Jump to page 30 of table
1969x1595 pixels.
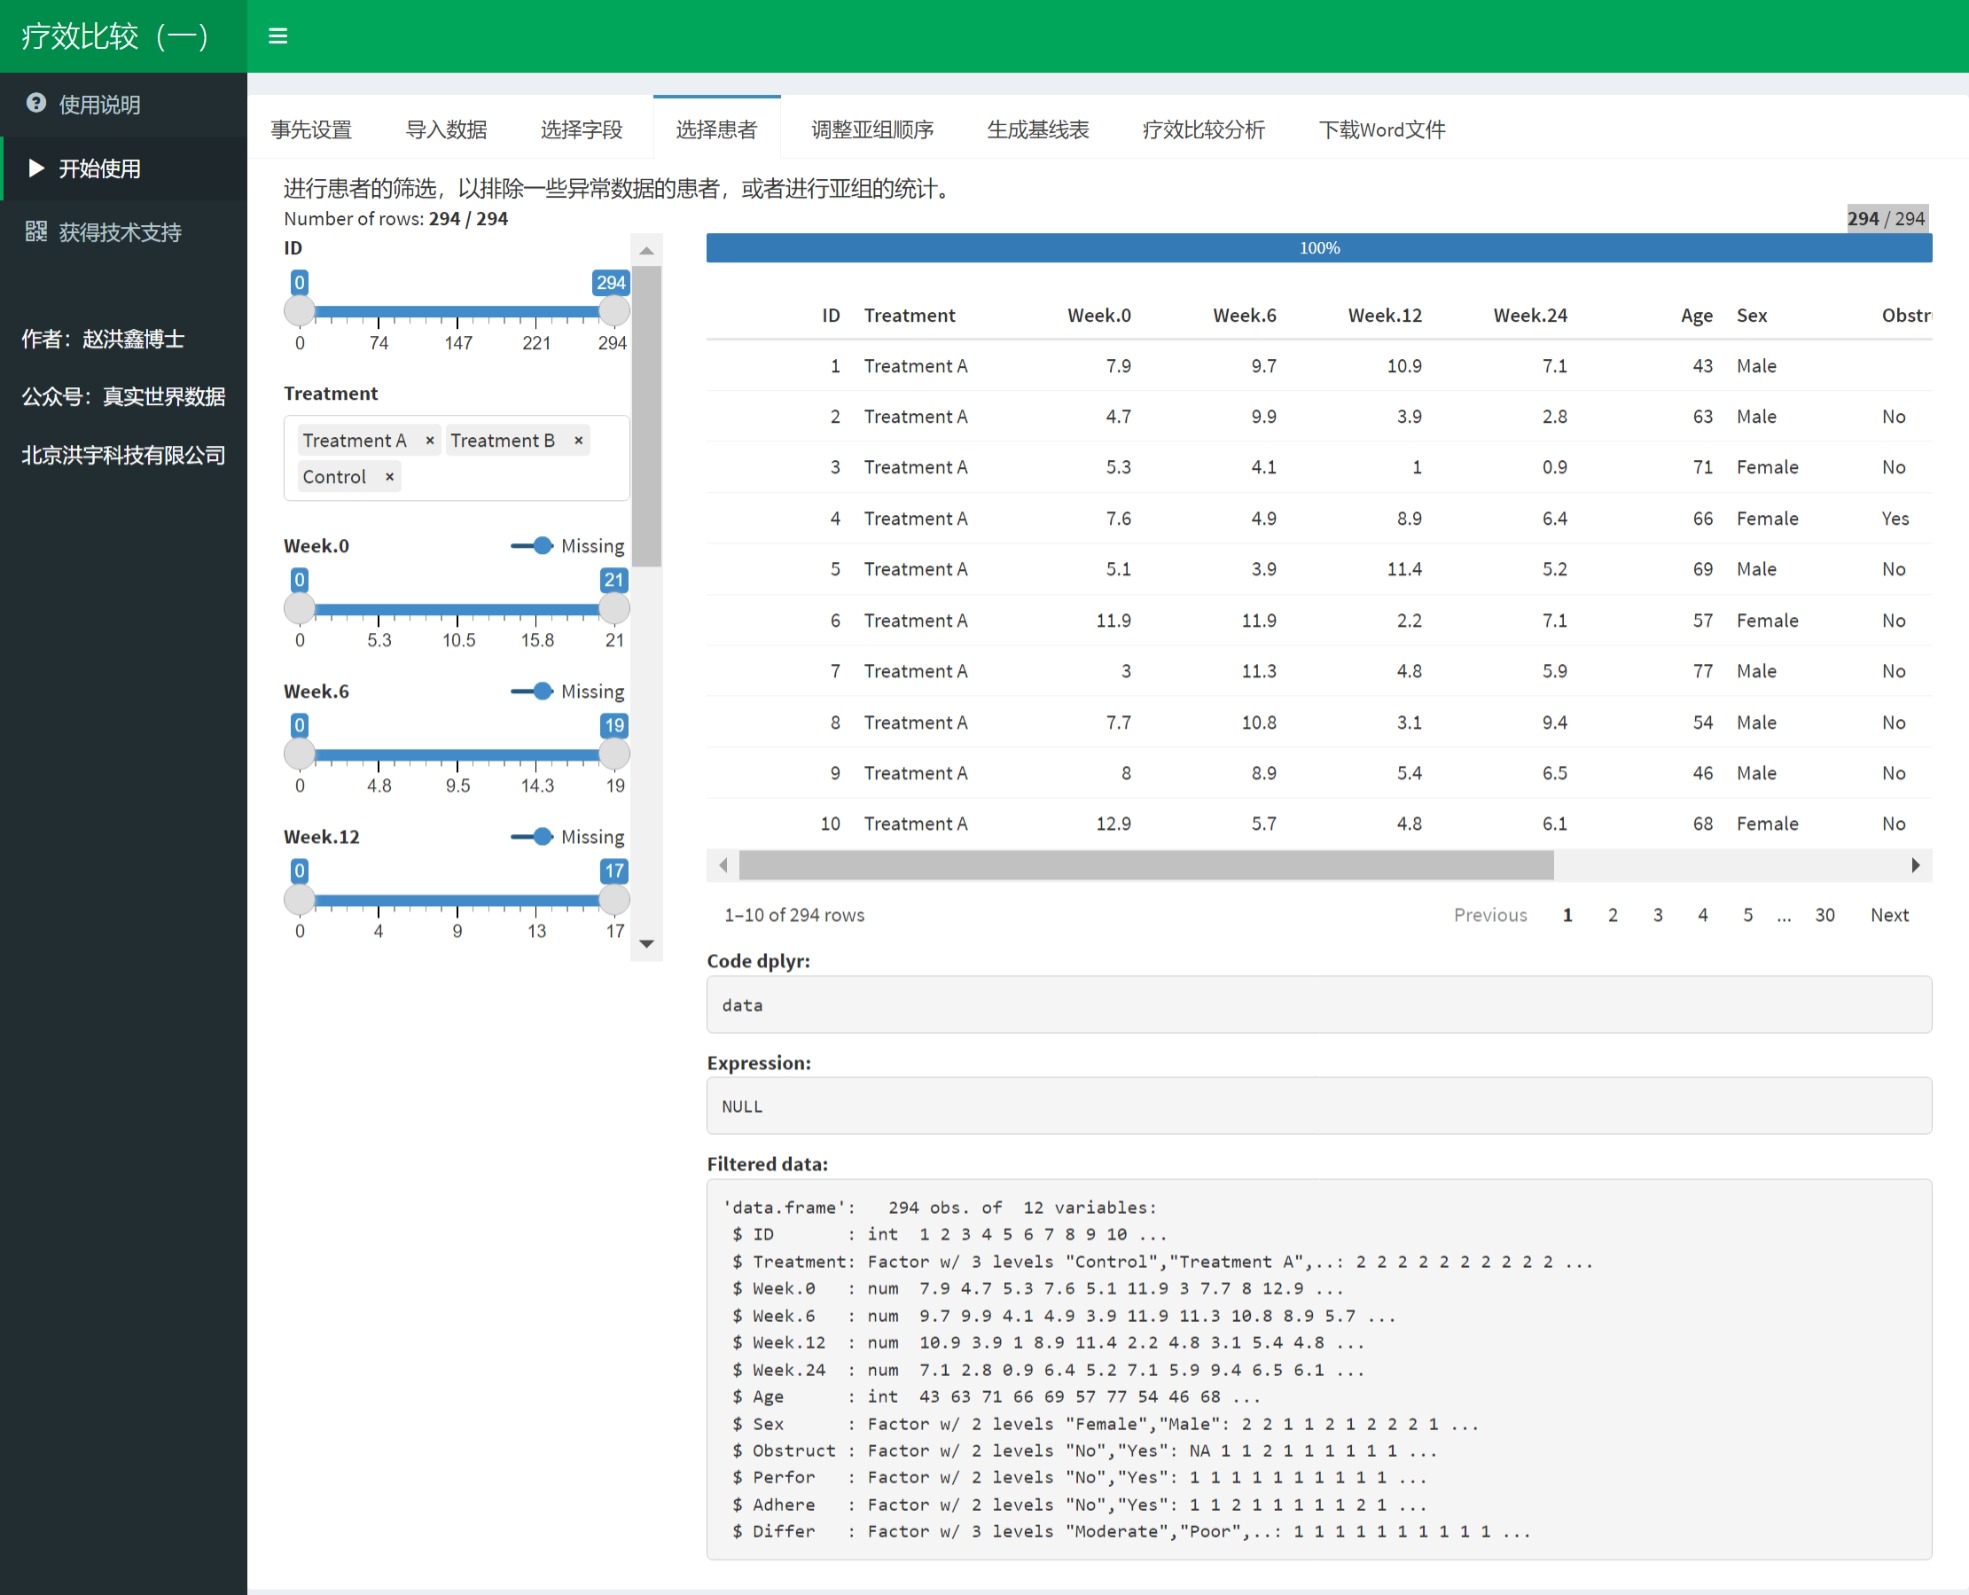(x=1824, y=915)
